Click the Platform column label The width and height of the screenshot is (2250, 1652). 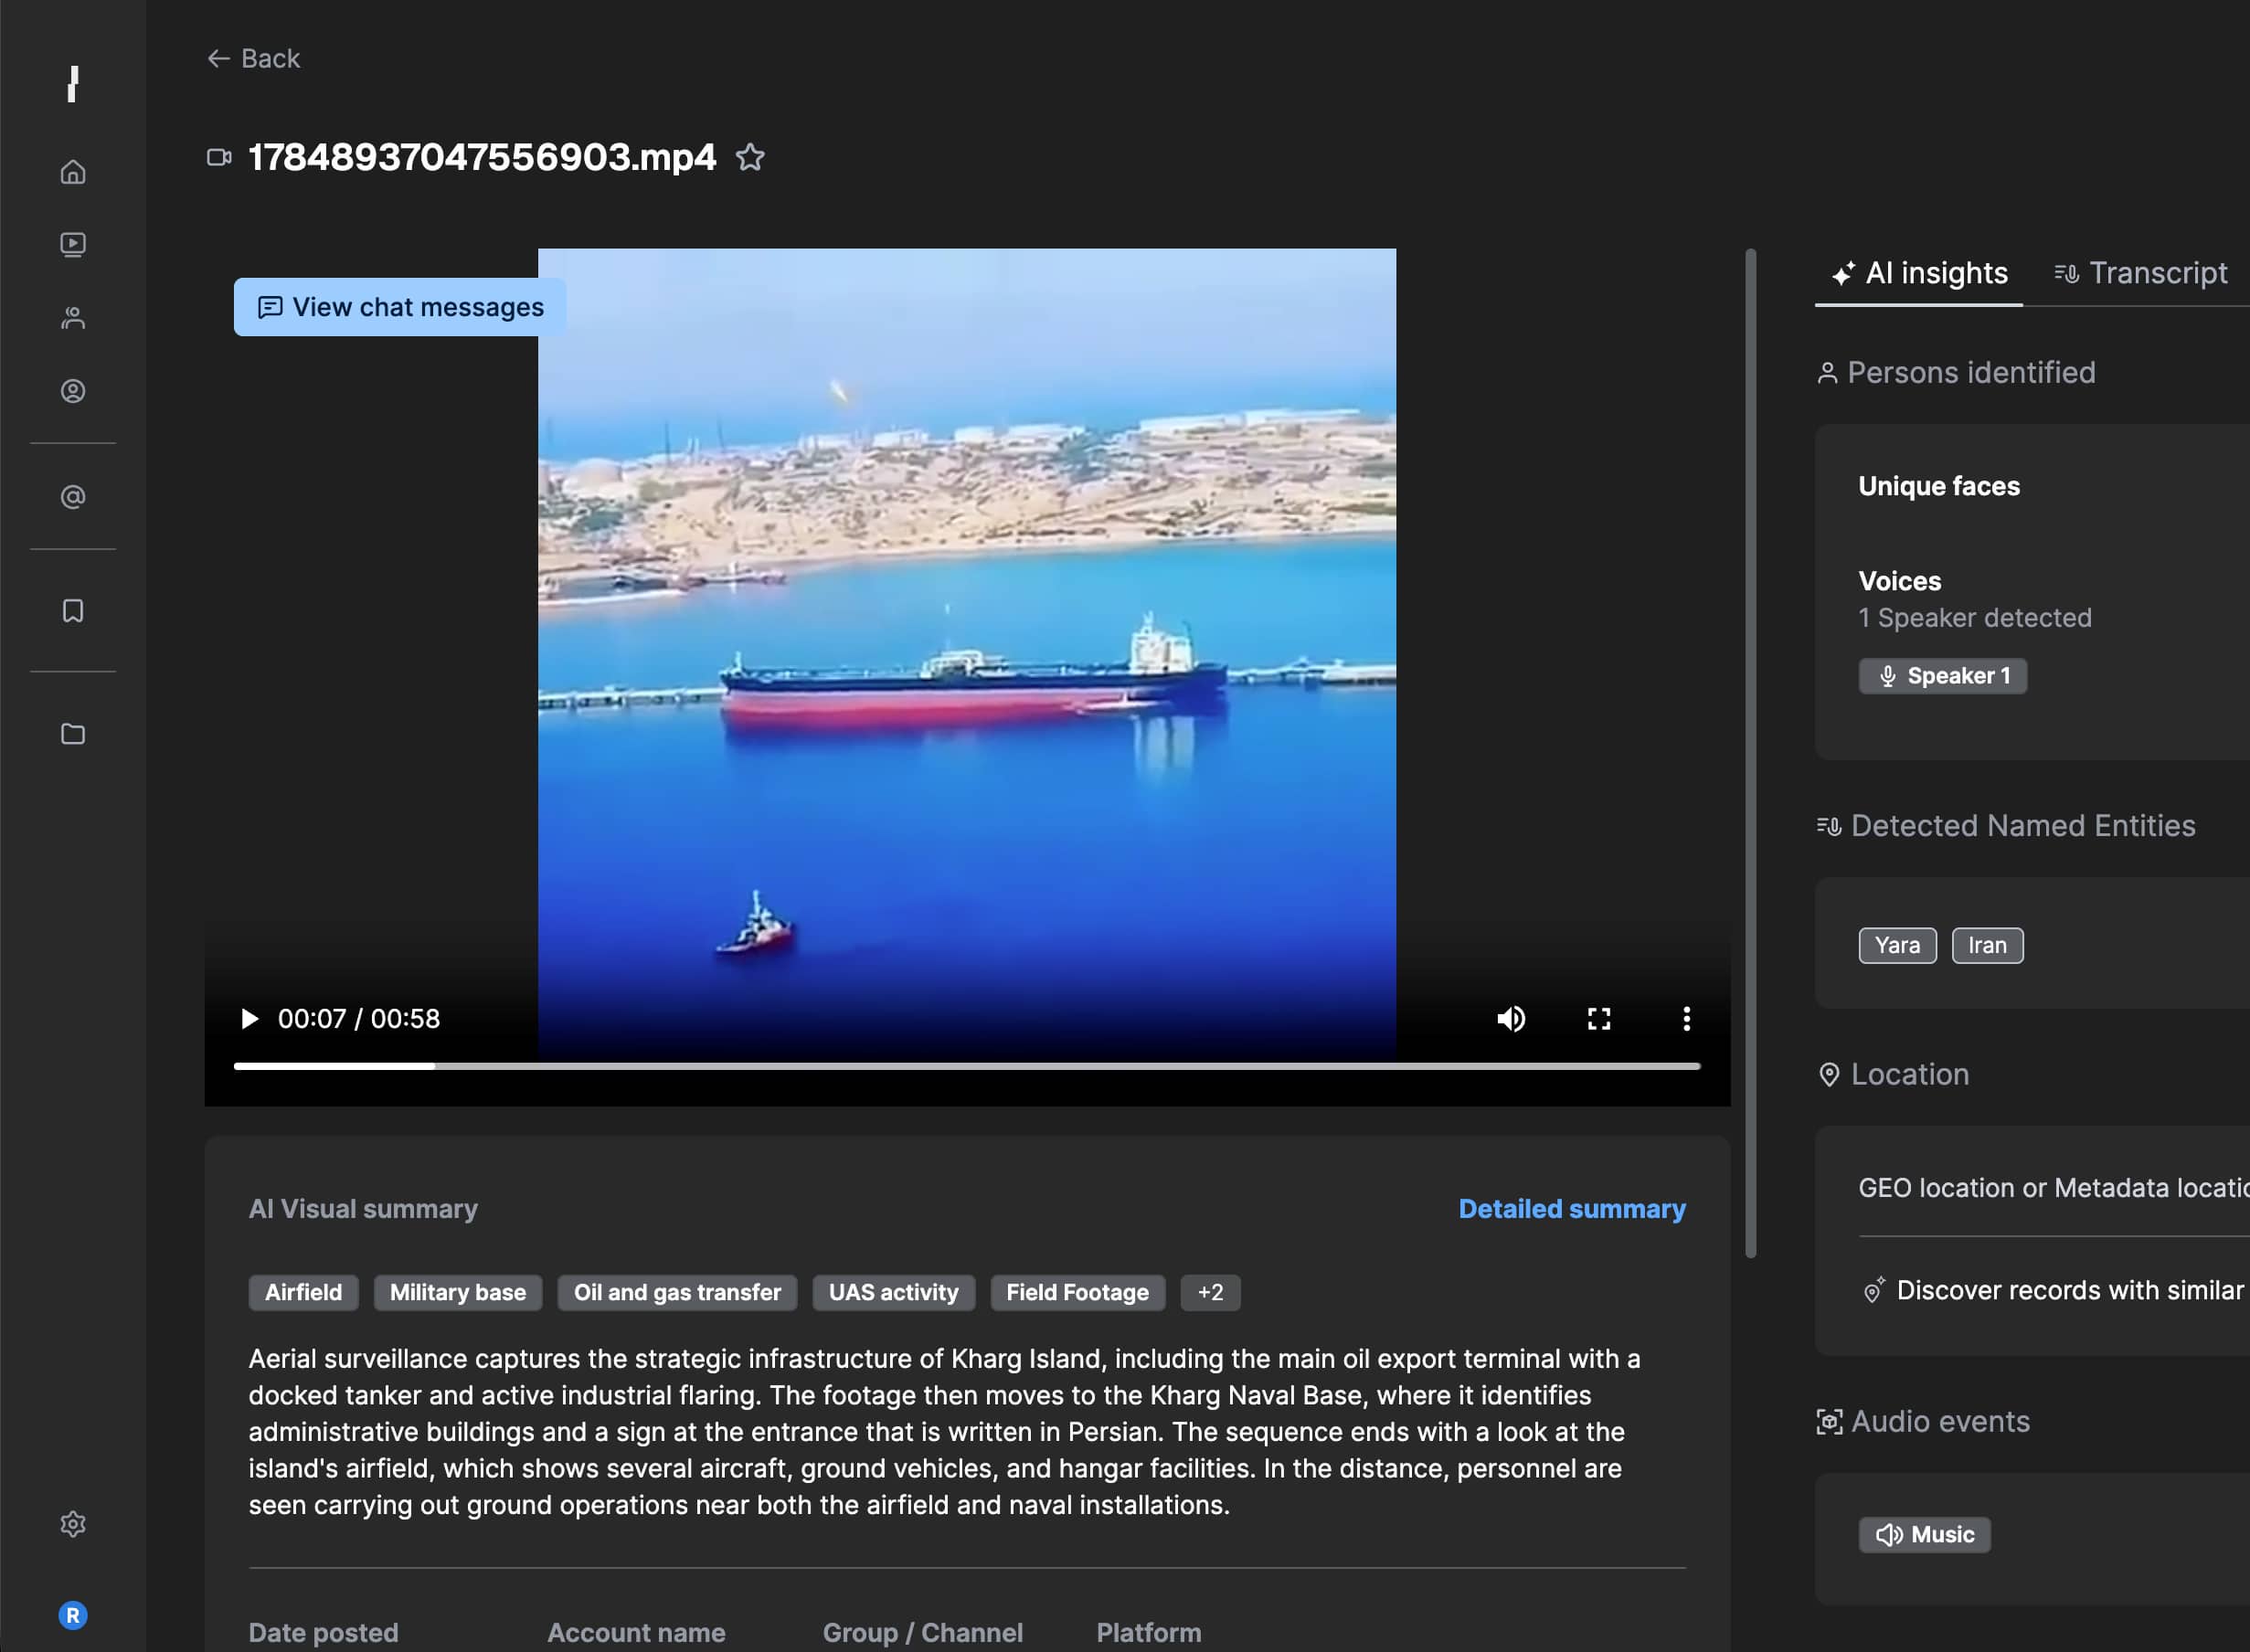pos(1149,1633)
